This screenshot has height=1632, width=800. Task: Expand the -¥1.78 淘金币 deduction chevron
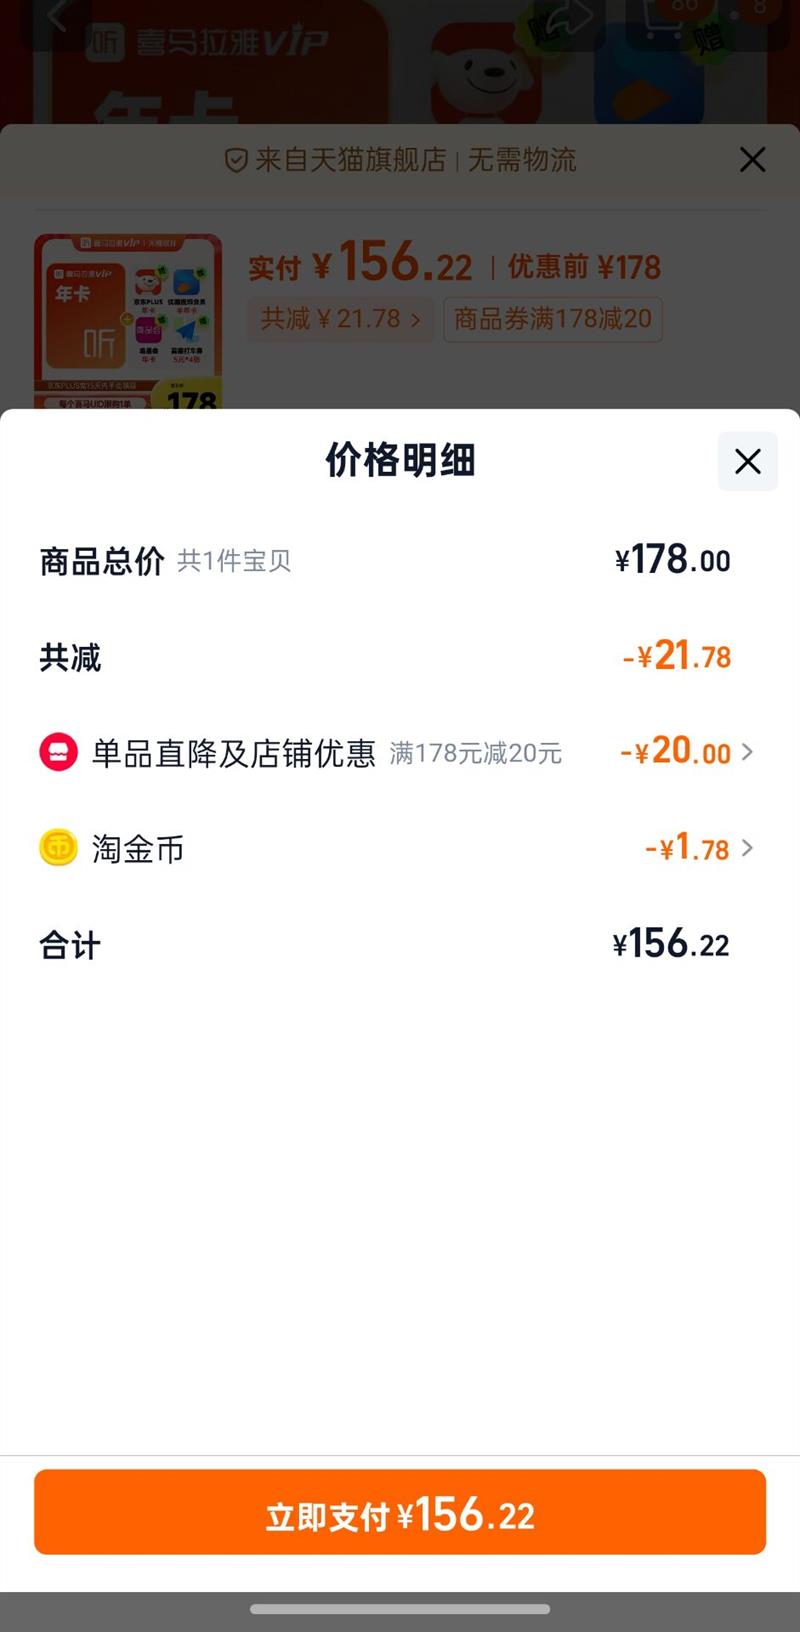click(747, 848)
